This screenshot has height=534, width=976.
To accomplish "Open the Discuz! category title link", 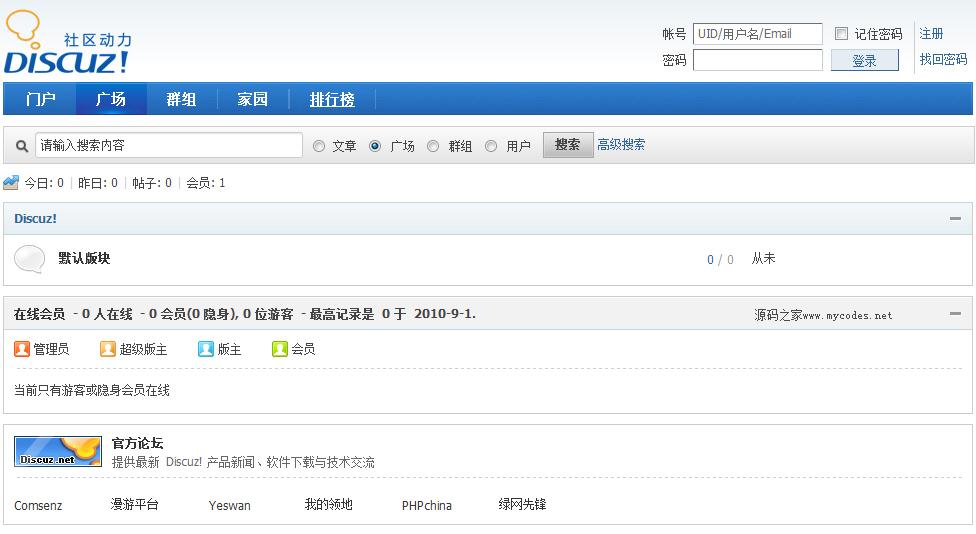I will [35, 218].
